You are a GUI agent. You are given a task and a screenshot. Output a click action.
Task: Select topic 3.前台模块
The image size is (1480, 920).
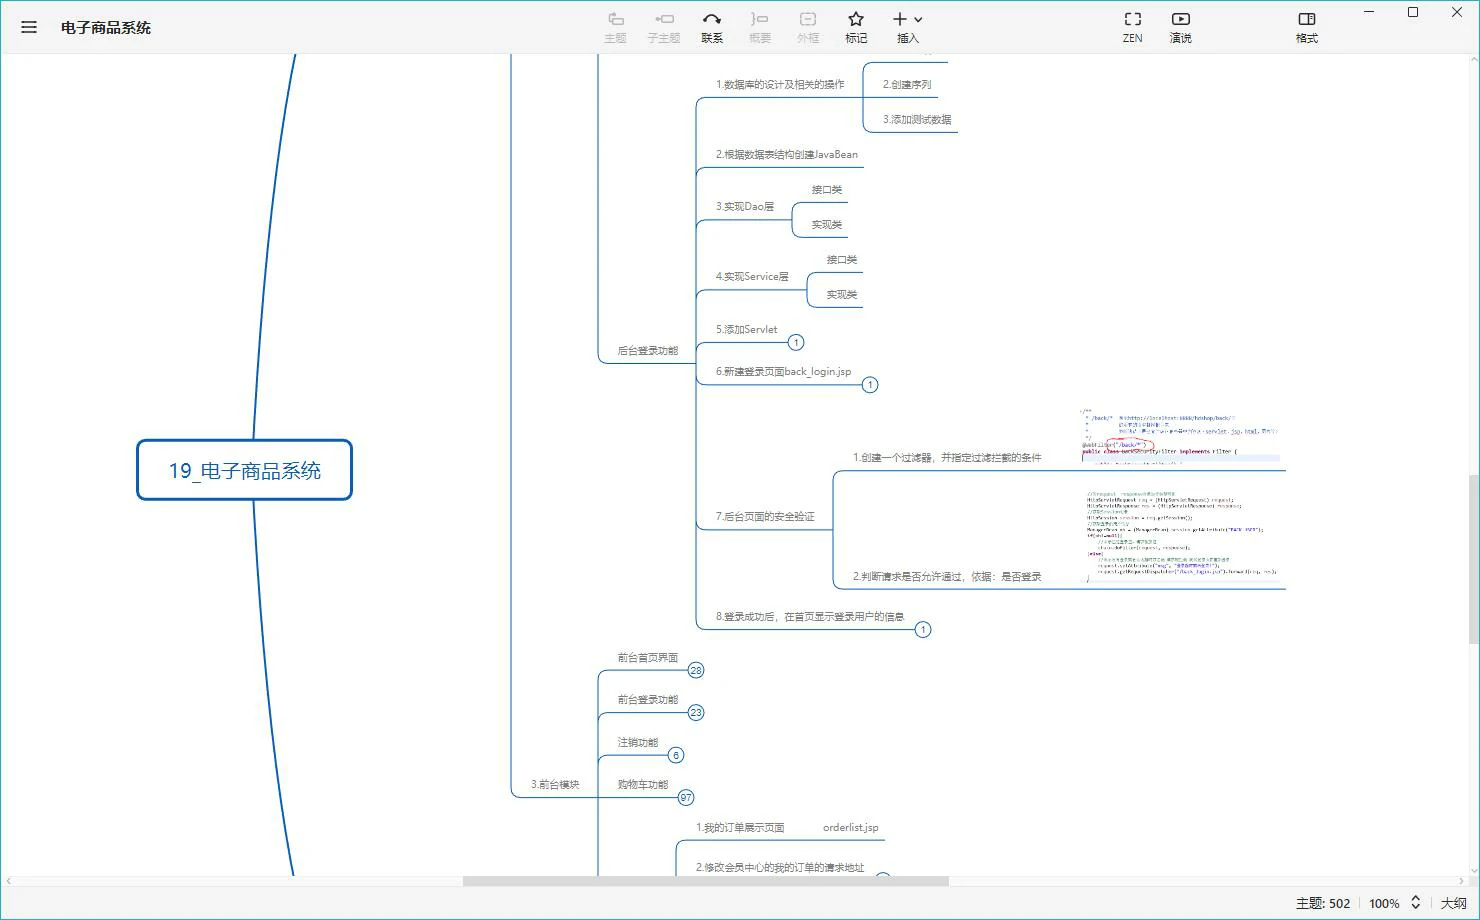pos(555,785)
